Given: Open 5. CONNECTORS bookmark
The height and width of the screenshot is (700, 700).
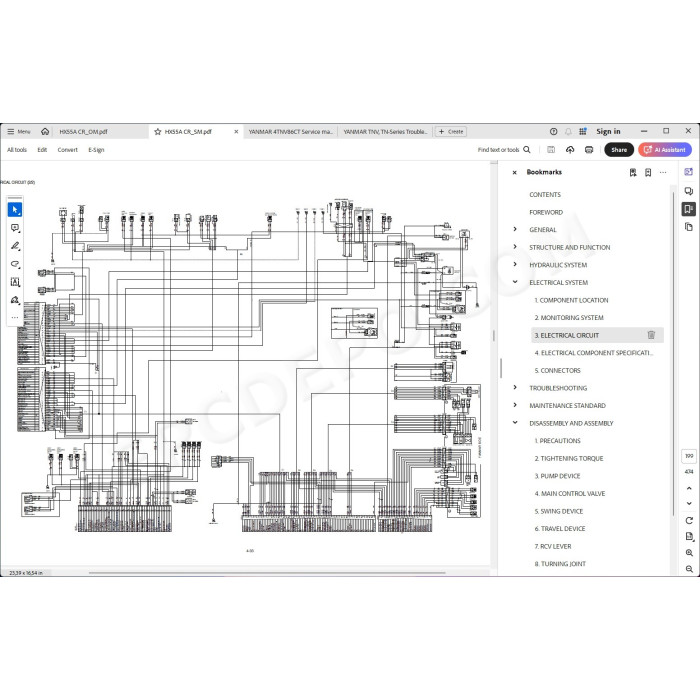Looking at the screenshot, I should pyautogui.click(x=557, y=371).
